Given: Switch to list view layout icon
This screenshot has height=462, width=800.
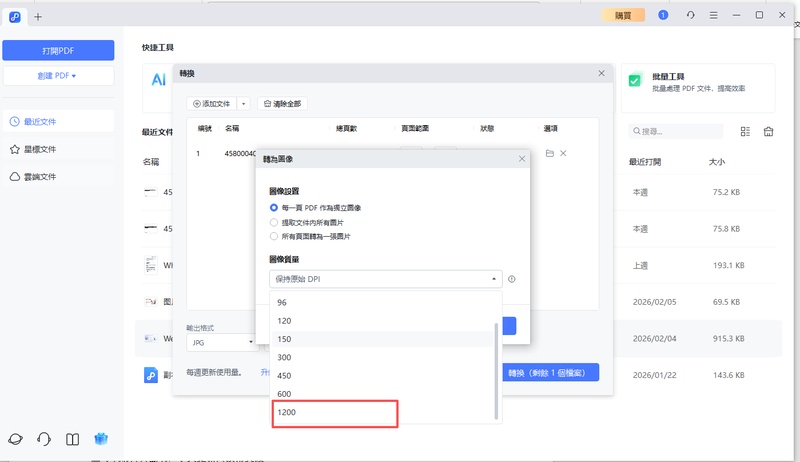Looking at the screenshot, I should coord(745,132).
